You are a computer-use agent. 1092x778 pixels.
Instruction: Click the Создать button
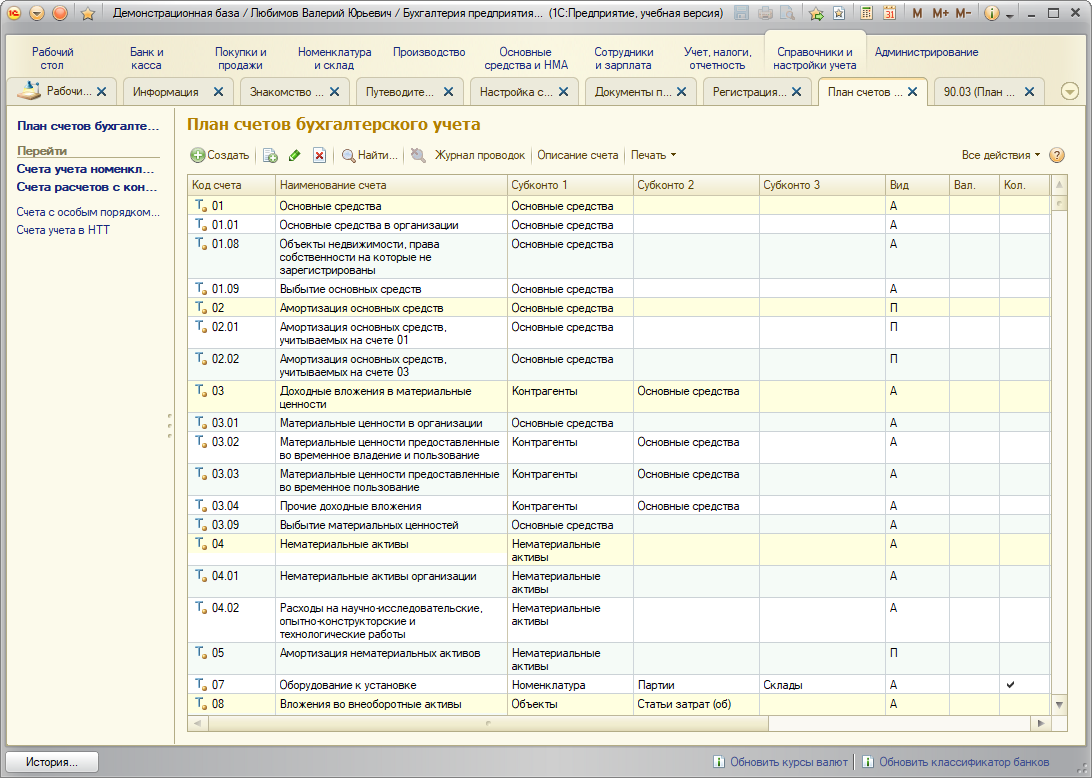[x=220, y=155]
